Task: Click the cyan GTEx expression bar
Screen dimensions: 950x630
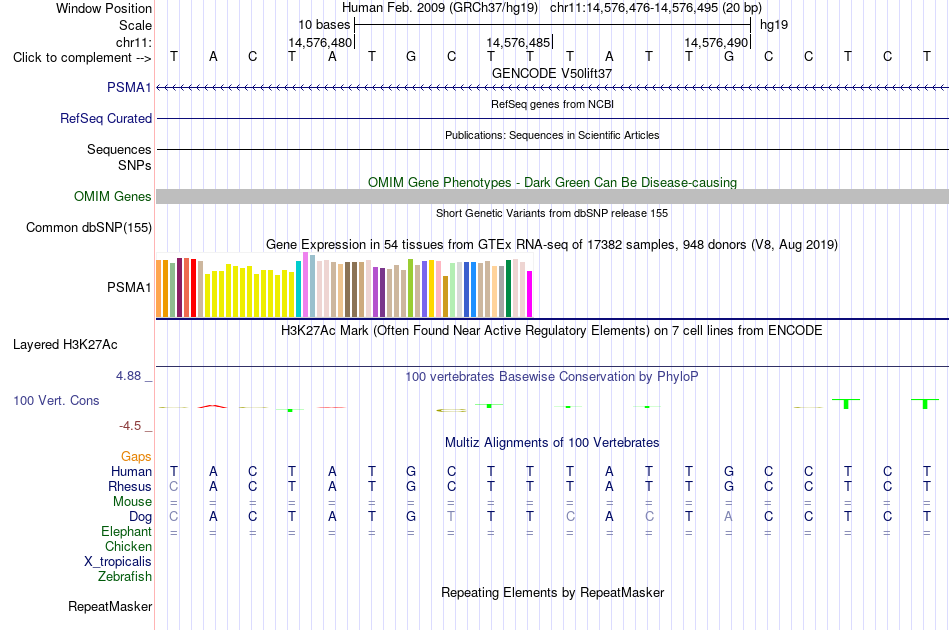Action: point(298,289)
